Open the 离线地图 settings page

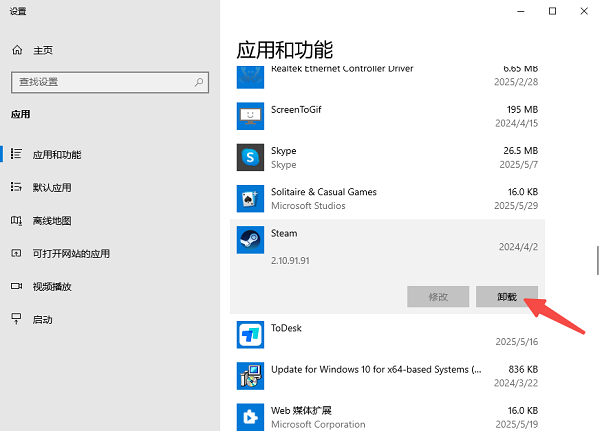click(x=52, y=220)
